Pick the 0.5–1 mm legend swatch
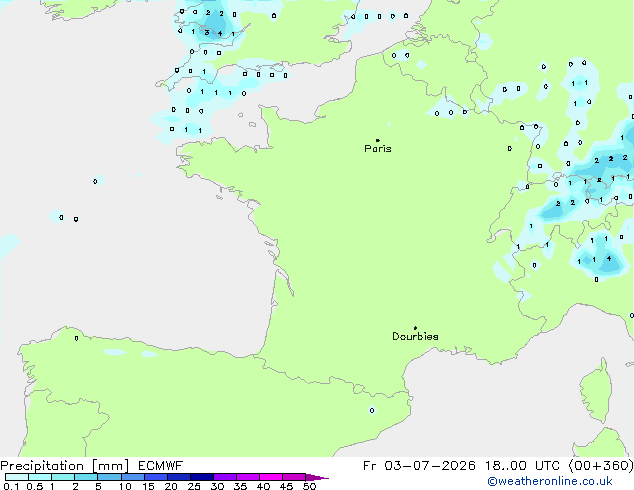Viewport: 634px width, 490px height. [x=40, y=477]
